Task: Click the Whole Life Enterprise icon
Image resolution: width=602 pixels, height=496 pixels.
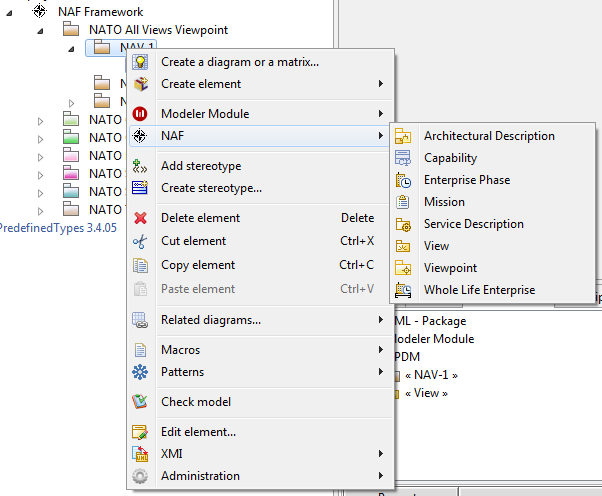Action: click(403, 290)
